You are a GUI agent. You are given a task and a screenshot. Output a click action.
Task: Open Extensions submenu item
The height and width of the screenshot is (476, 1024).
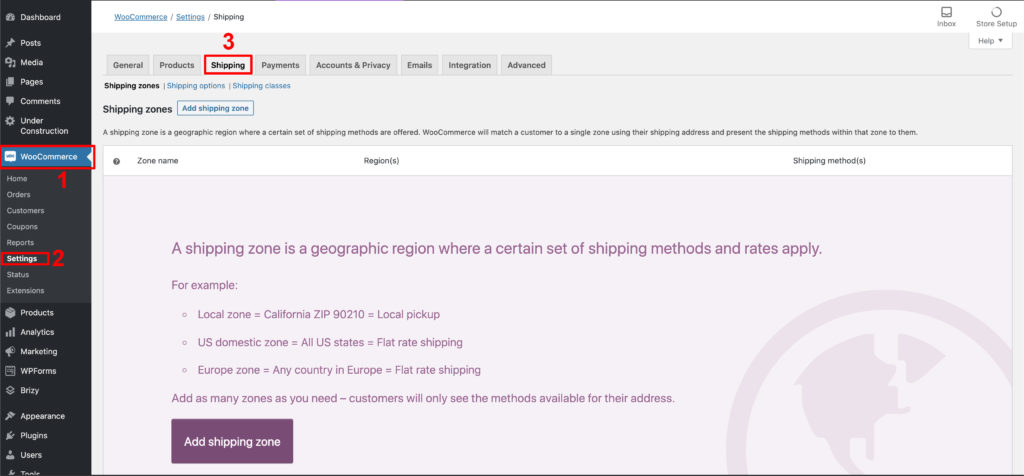25,291
